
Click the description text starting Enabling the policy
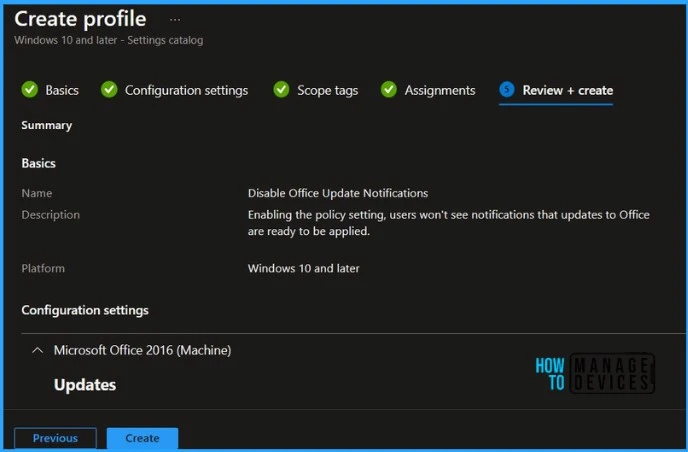click(448, 223)
